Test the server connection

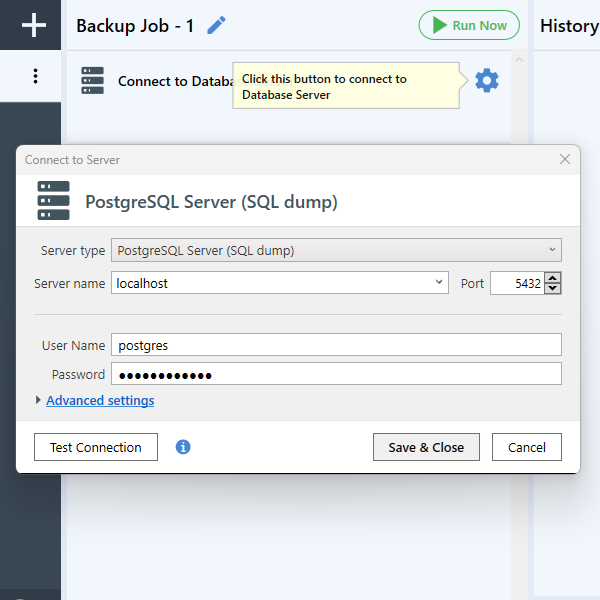96,447
